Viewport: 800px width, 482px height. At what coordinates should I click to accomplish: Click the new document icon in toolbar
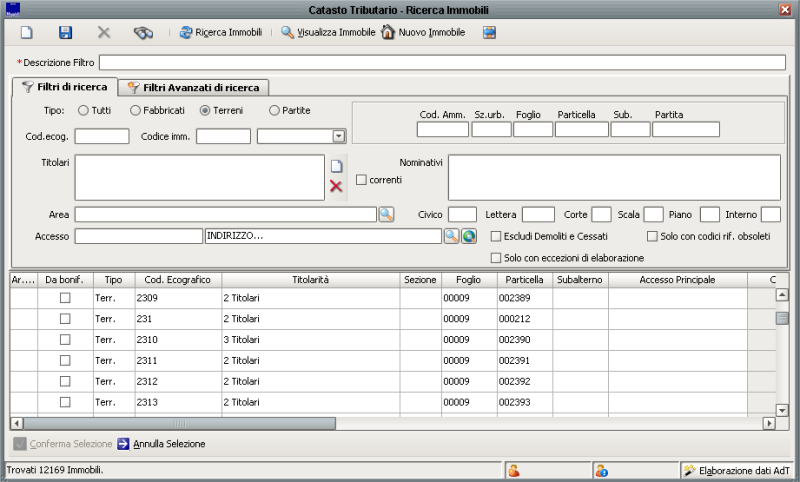tap(27, 33)
